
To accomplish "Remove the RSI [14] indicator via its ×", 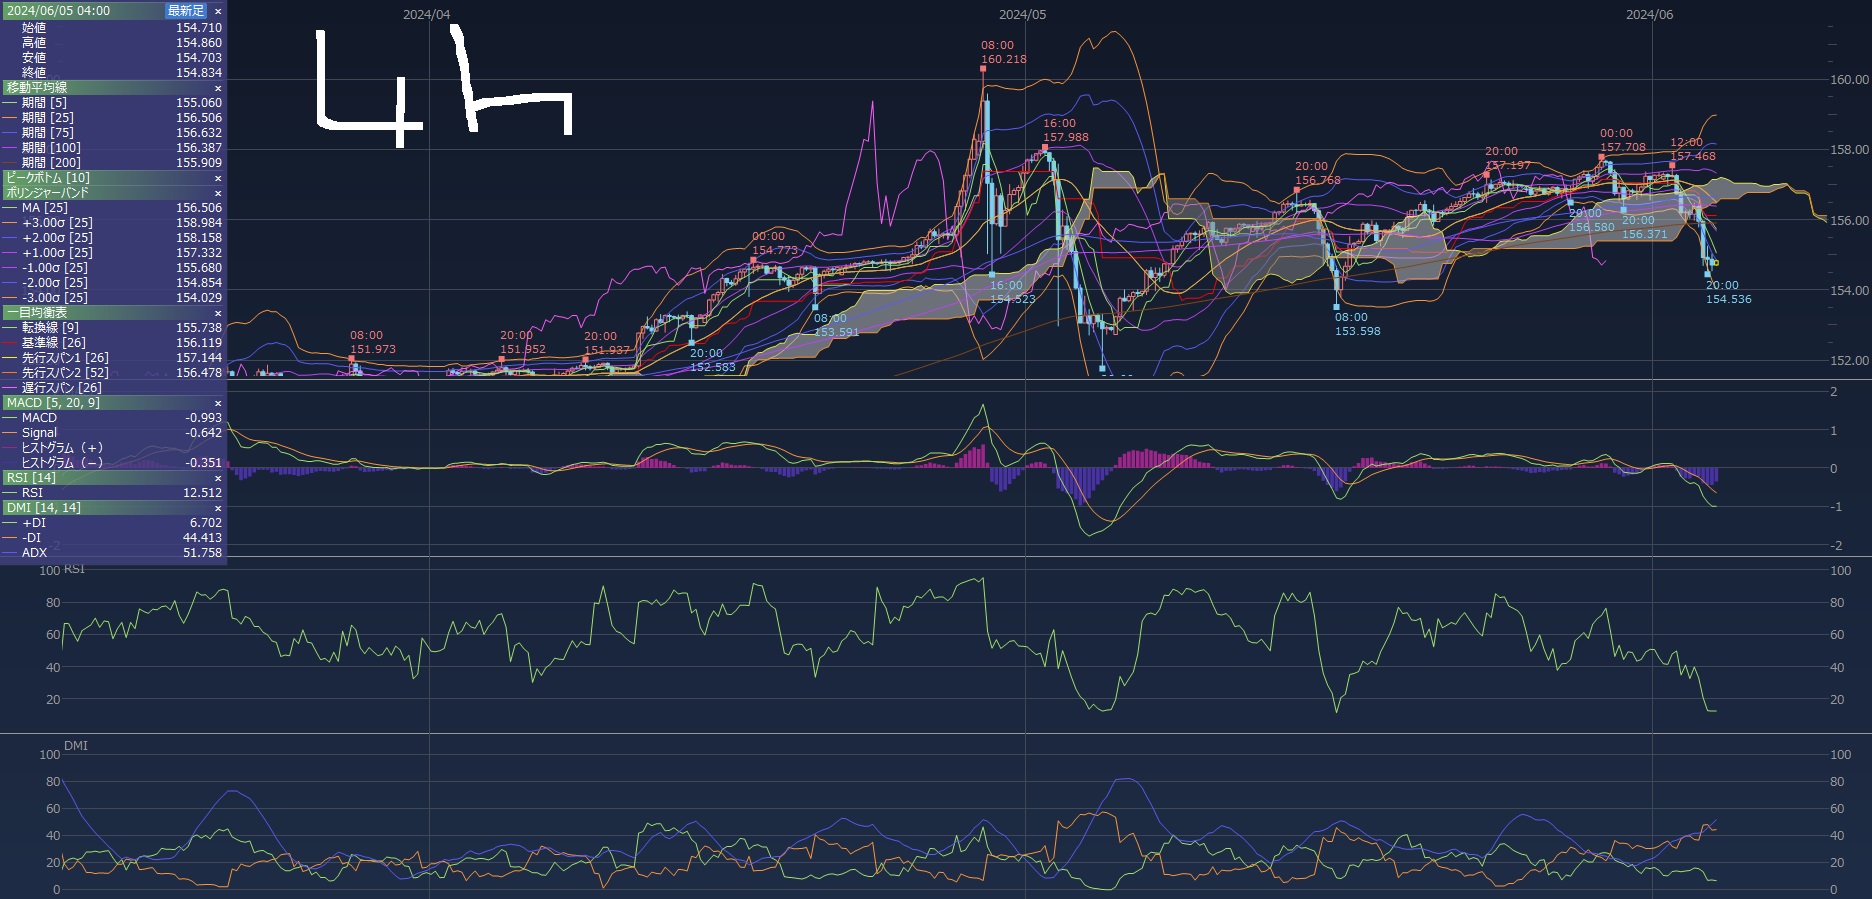I will pos(218,478).
